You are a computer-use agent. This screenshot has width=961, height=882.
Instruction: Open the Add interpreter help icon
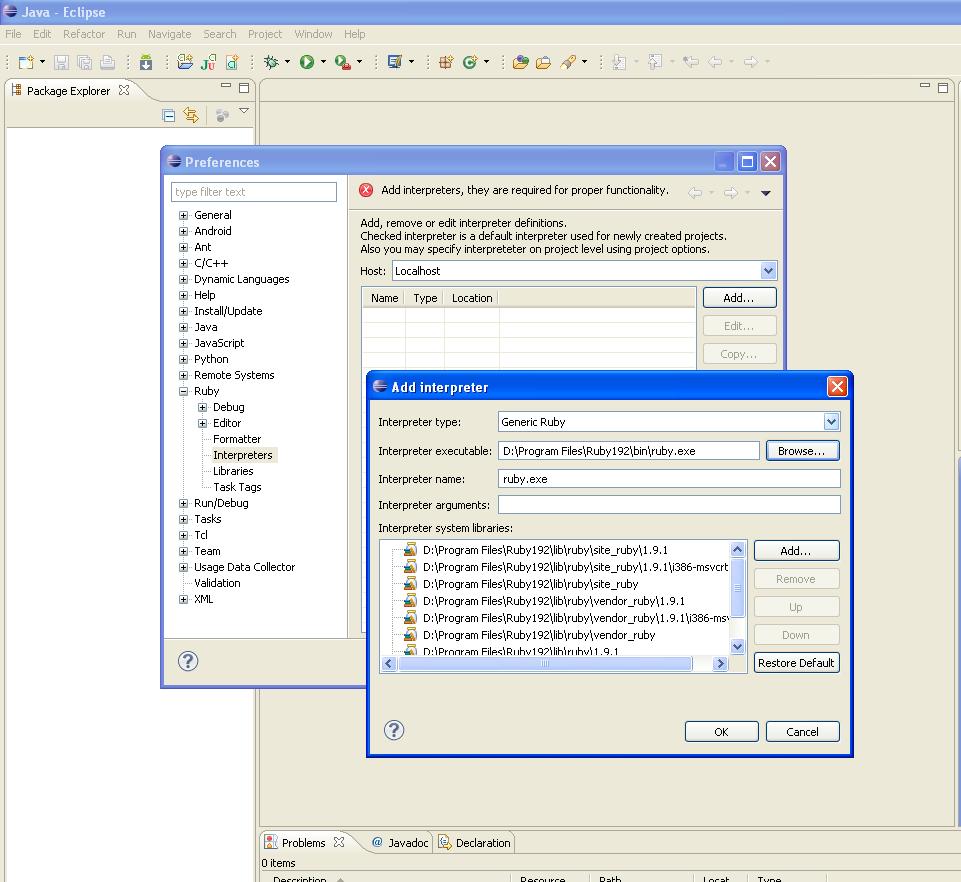(x=394, y=731)
